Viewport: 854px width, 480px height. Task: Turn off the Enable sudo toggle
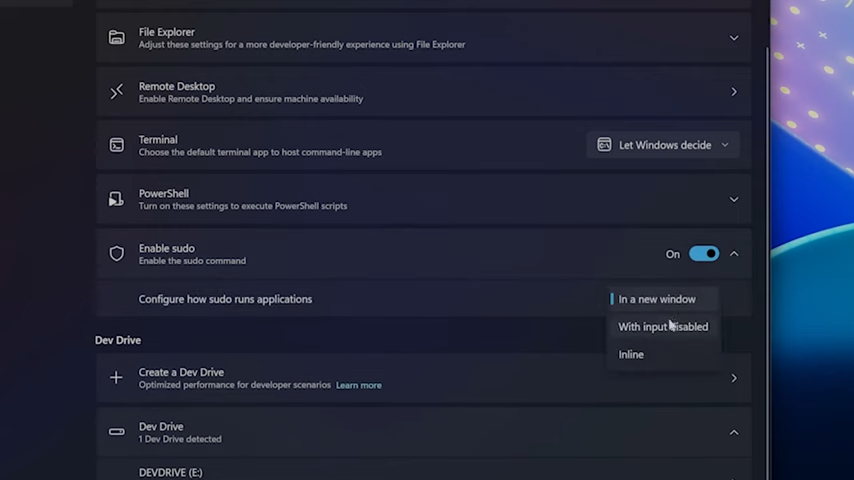coord(703,254)
